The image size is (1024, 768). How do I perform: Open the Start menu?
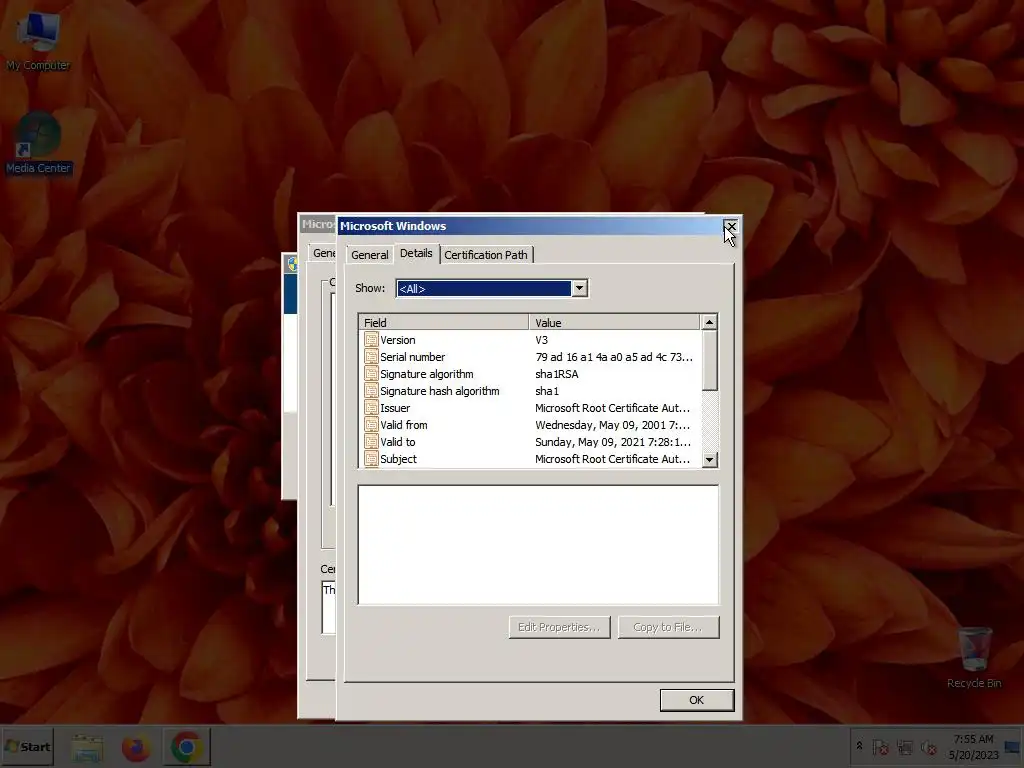click(x=27, y=746)
